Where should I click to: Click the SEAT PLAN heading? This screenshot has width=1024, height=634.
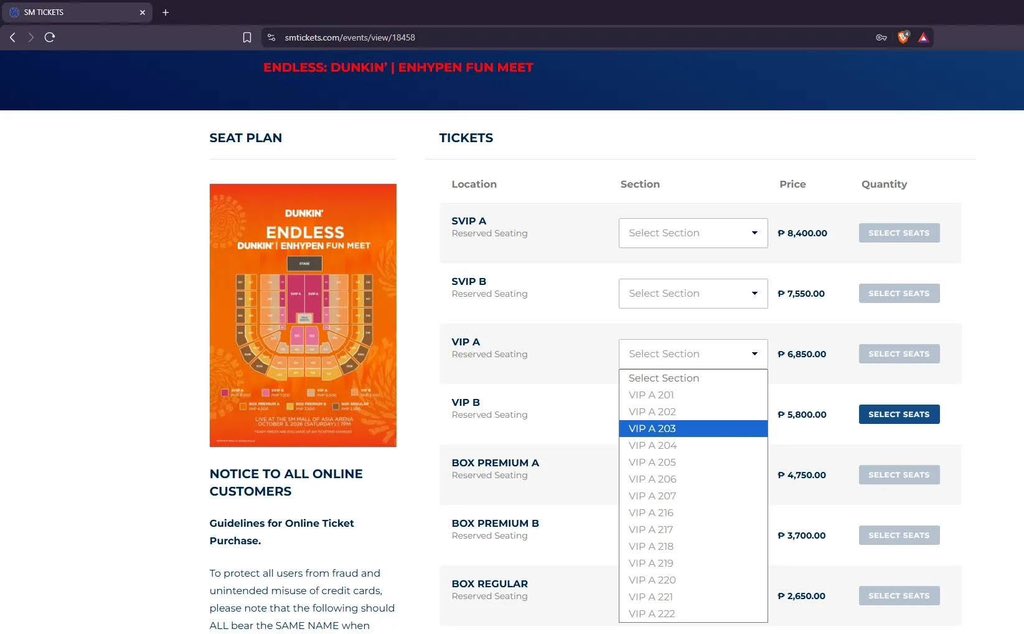click(246, 138)
